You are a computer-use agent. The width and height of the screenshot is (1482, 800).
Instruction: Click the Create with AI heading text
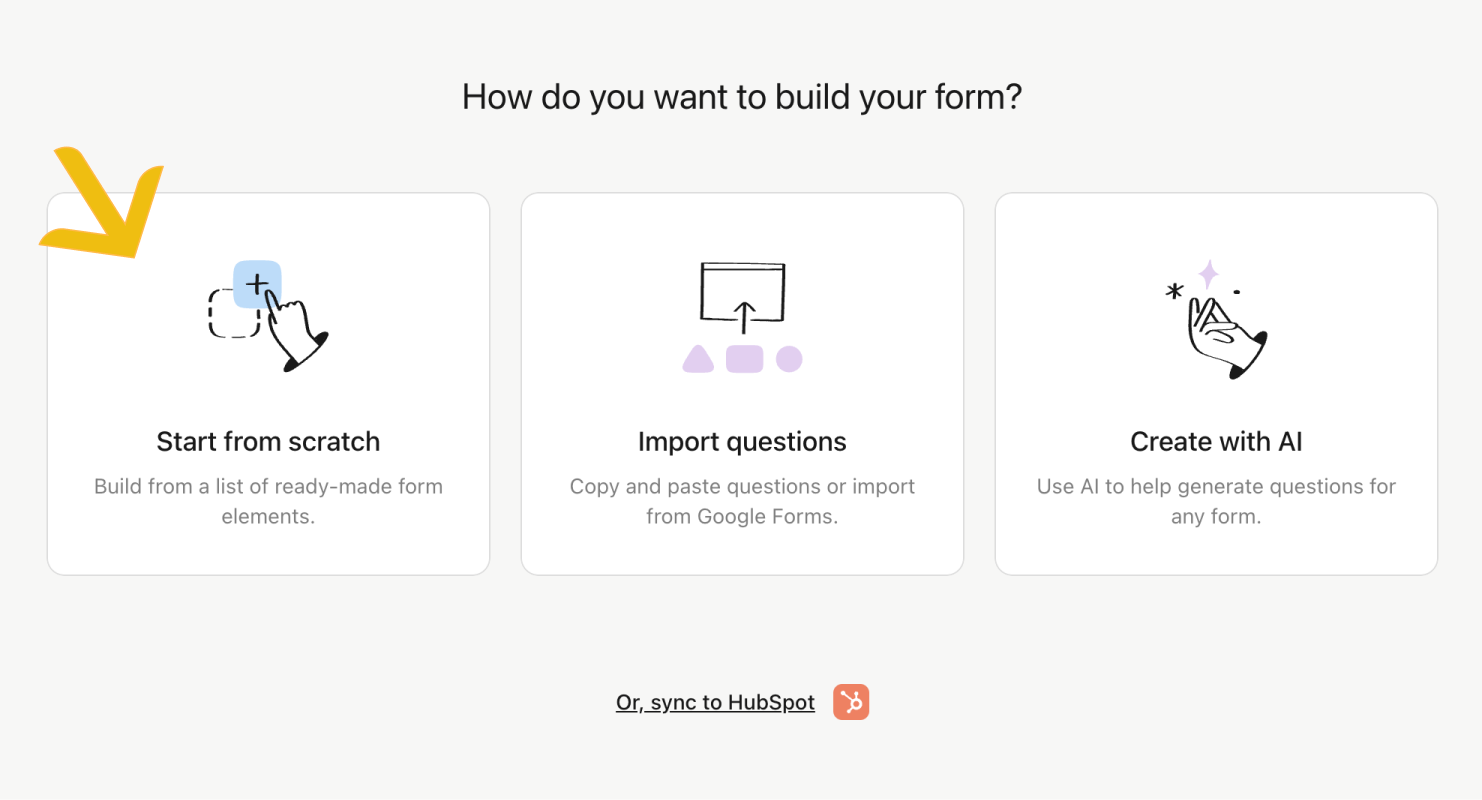pos(1216,441)
